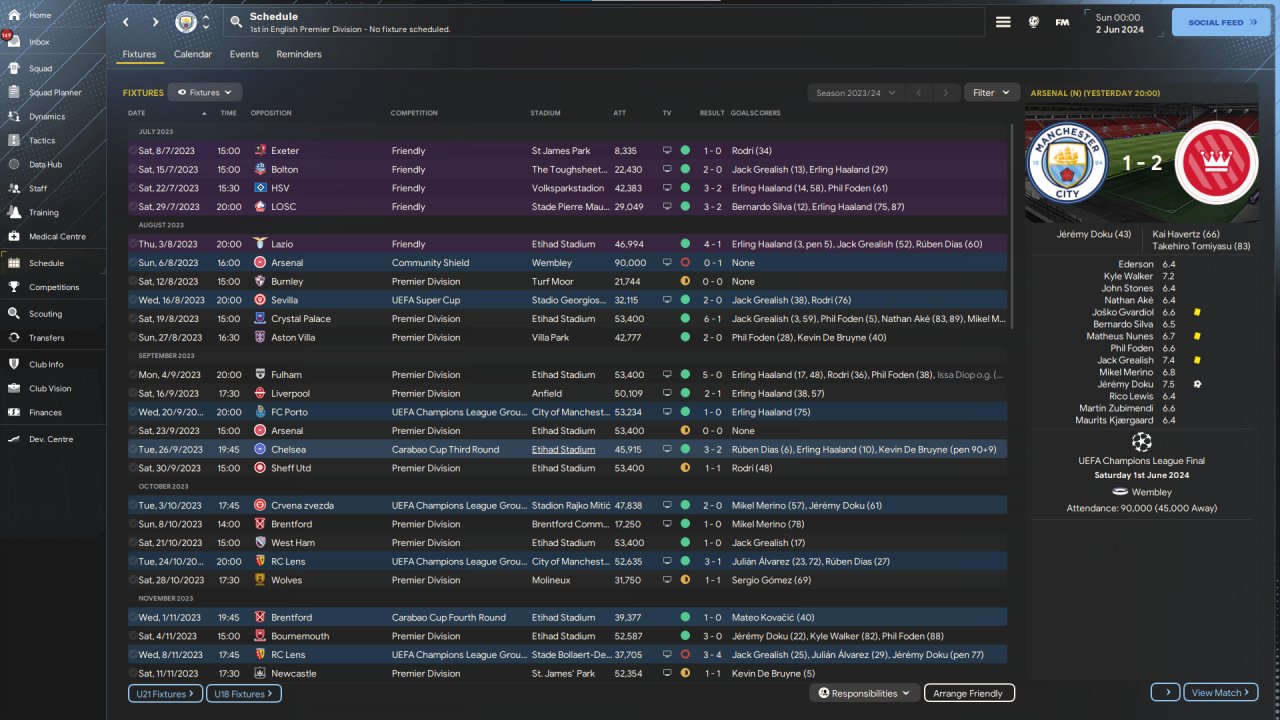Viewport: 1280px width, 720px height.
Task: Sort fixtures by the Date column header
Action: (x=137, y=113)
